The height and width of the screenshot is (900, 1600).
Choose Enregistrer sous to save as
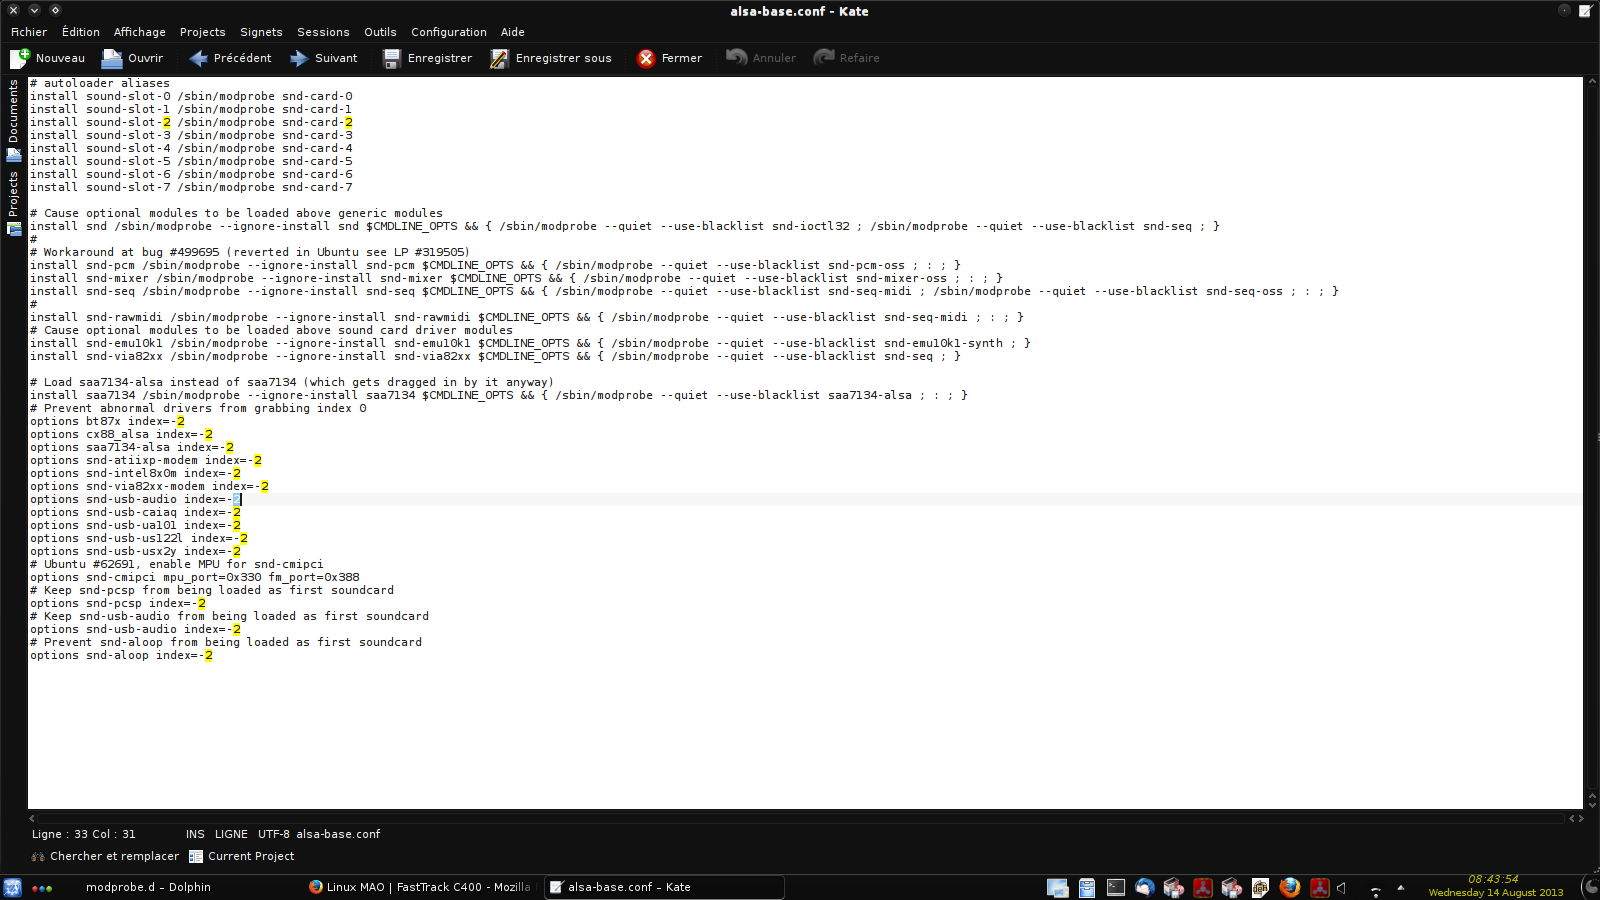pos(551,58)
